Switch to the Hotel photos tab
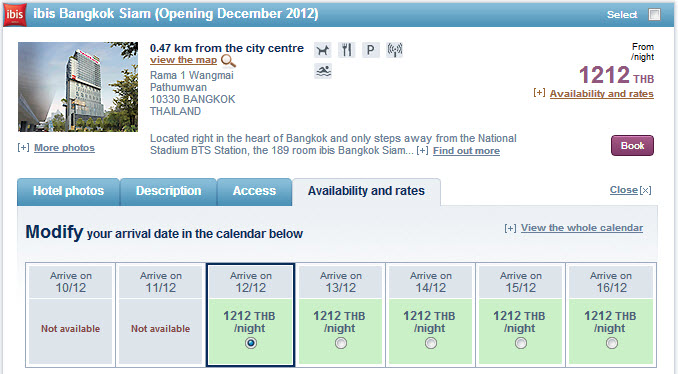678x374 pixels. click(68, 191)
